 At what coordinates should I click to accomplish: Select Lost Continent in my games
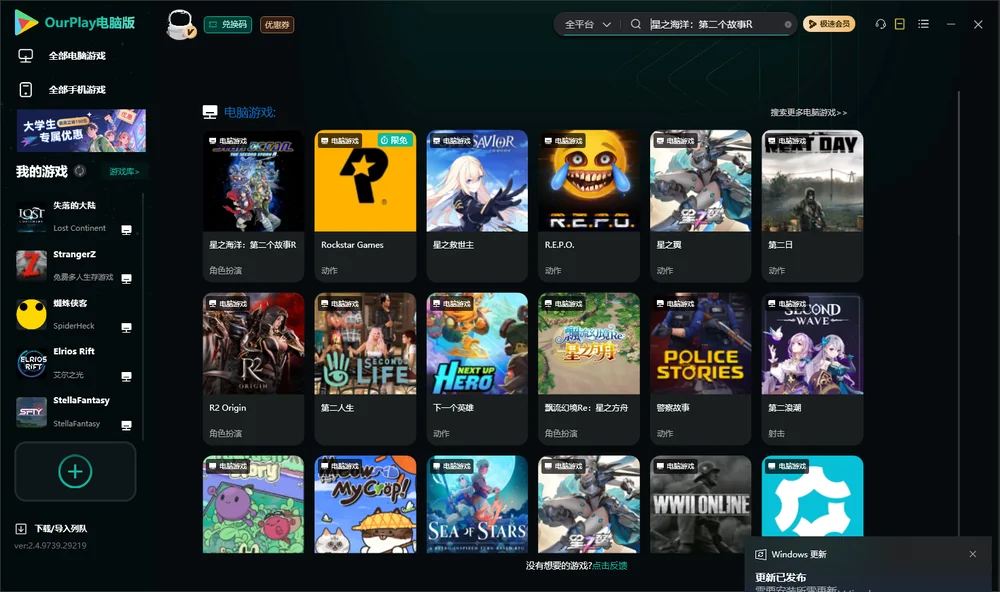click(x=75, y=217)
